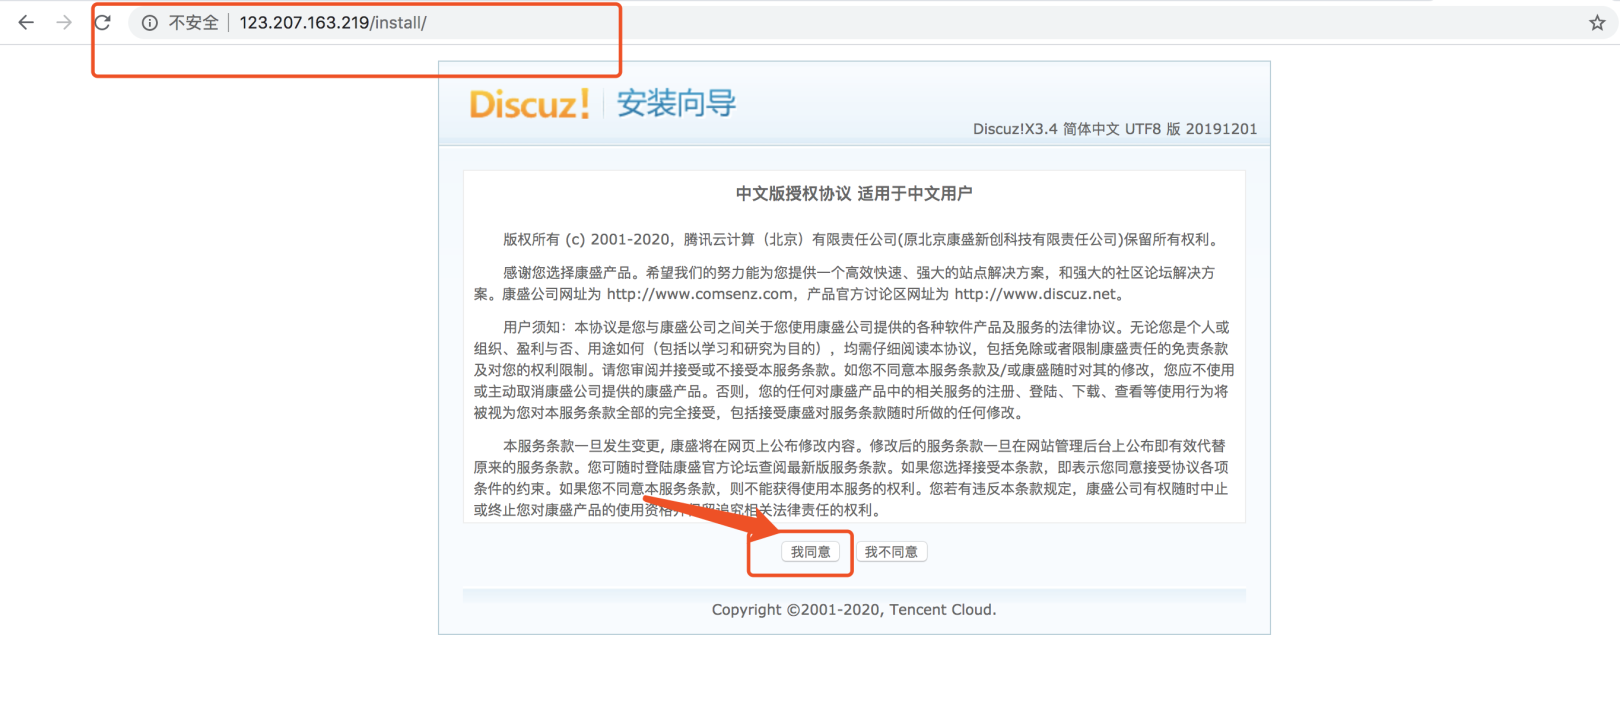Click the URL http://www.comsenz.com in the agreement
This screenshot has width=1620, height=724.
tap(700, 294)
